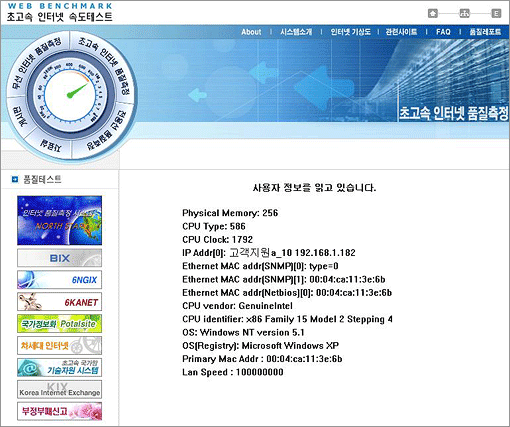Open 게시판 segment on the dial

coord(19,117)
